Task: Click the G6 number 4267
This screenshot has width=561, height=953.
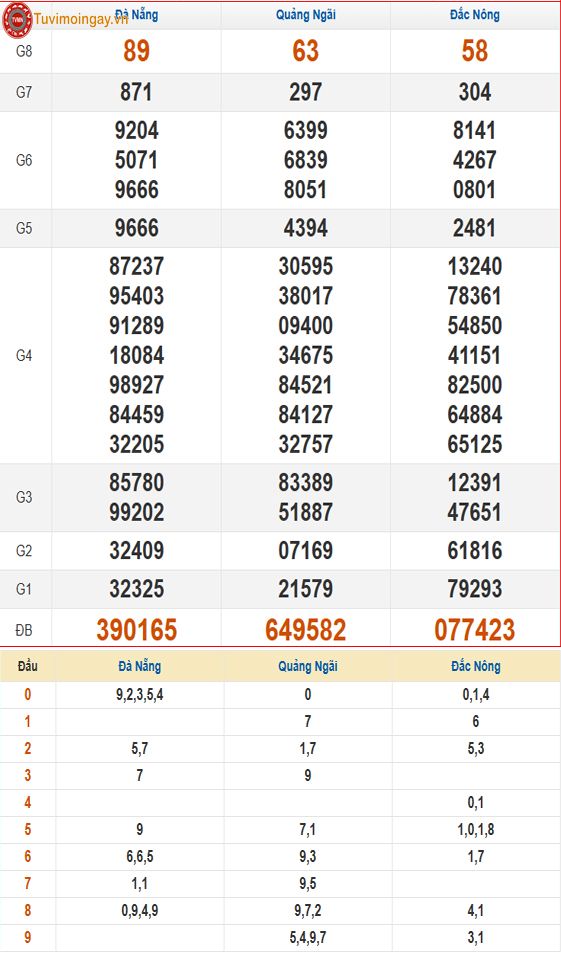Action: [x=475, y=160]
